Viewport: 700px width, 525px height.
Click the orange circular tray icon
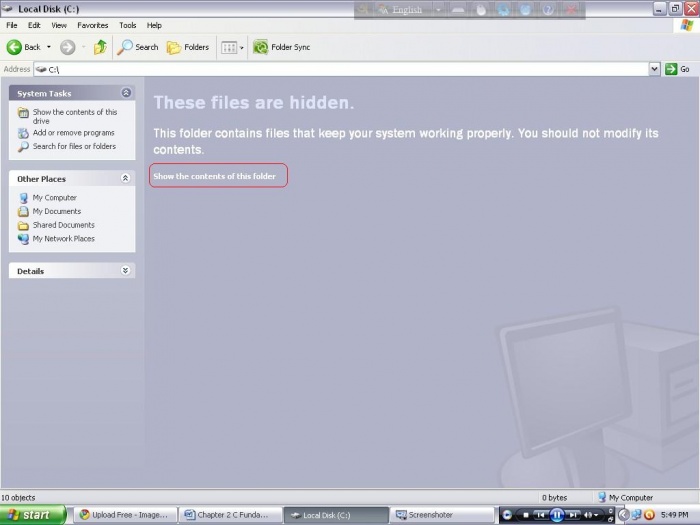(x=649, y=515)
